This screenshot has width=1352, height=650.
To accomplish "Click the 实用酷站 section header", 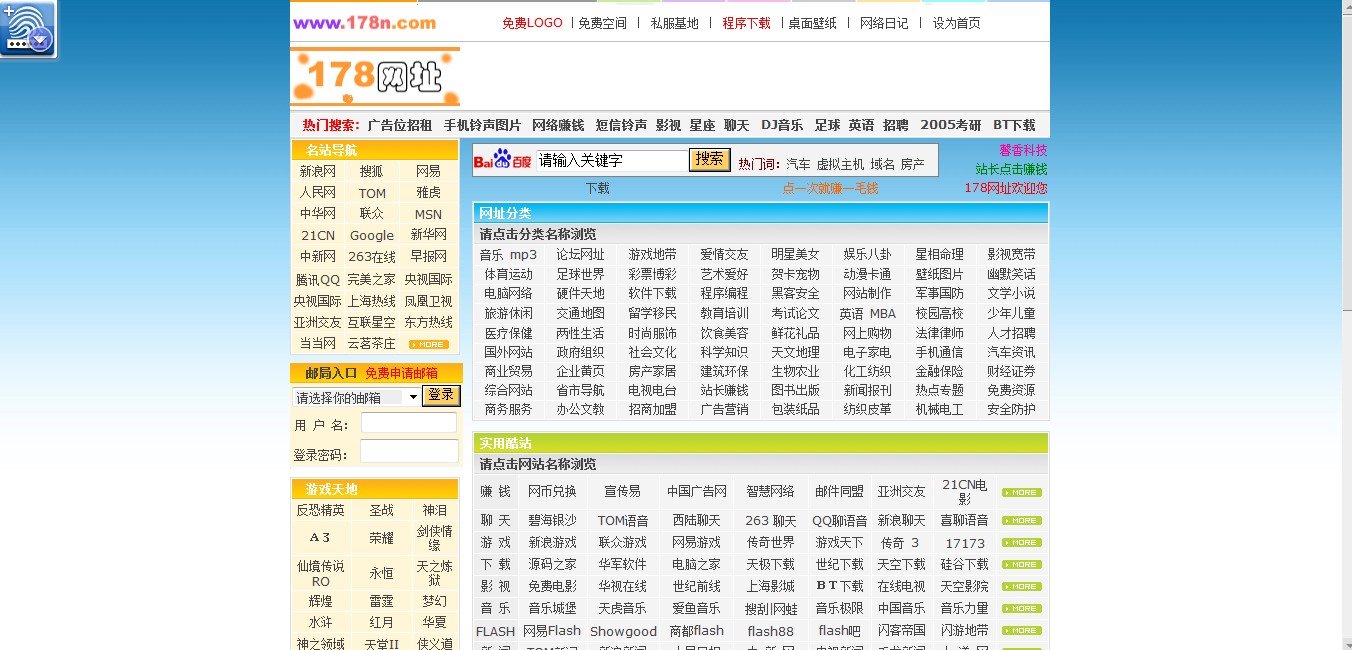I will click(x=760, y=443).
